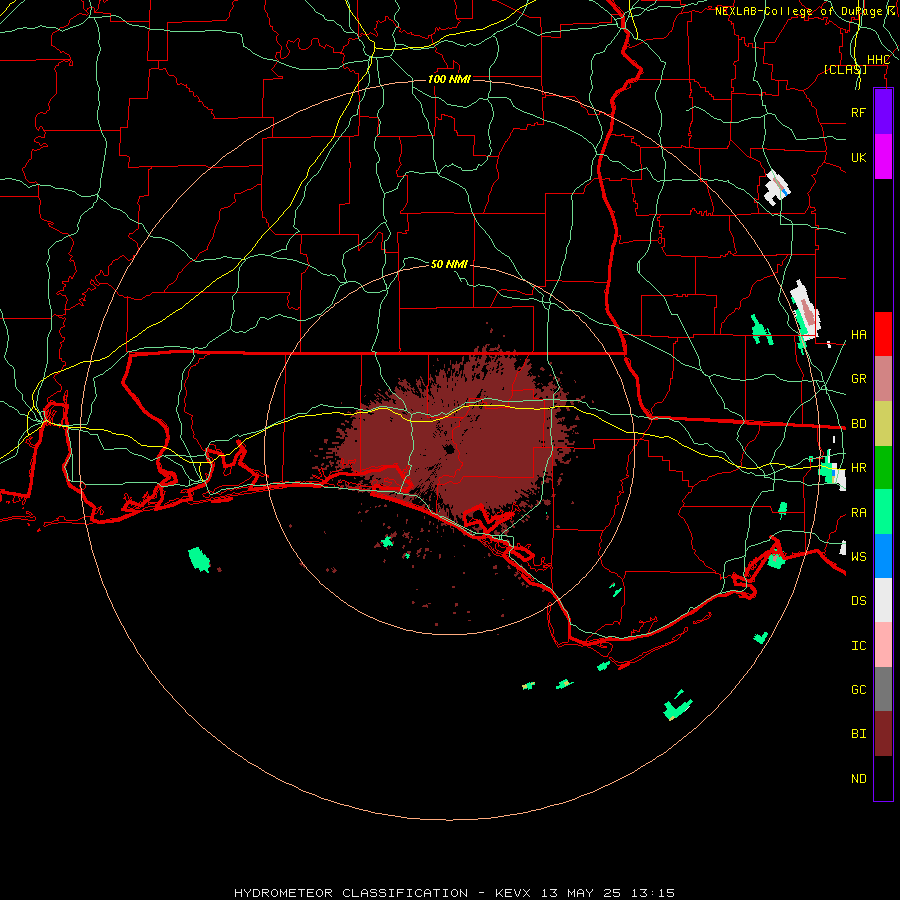Click the BD legend label
This screenshot has height=900, width=900.
858,424
